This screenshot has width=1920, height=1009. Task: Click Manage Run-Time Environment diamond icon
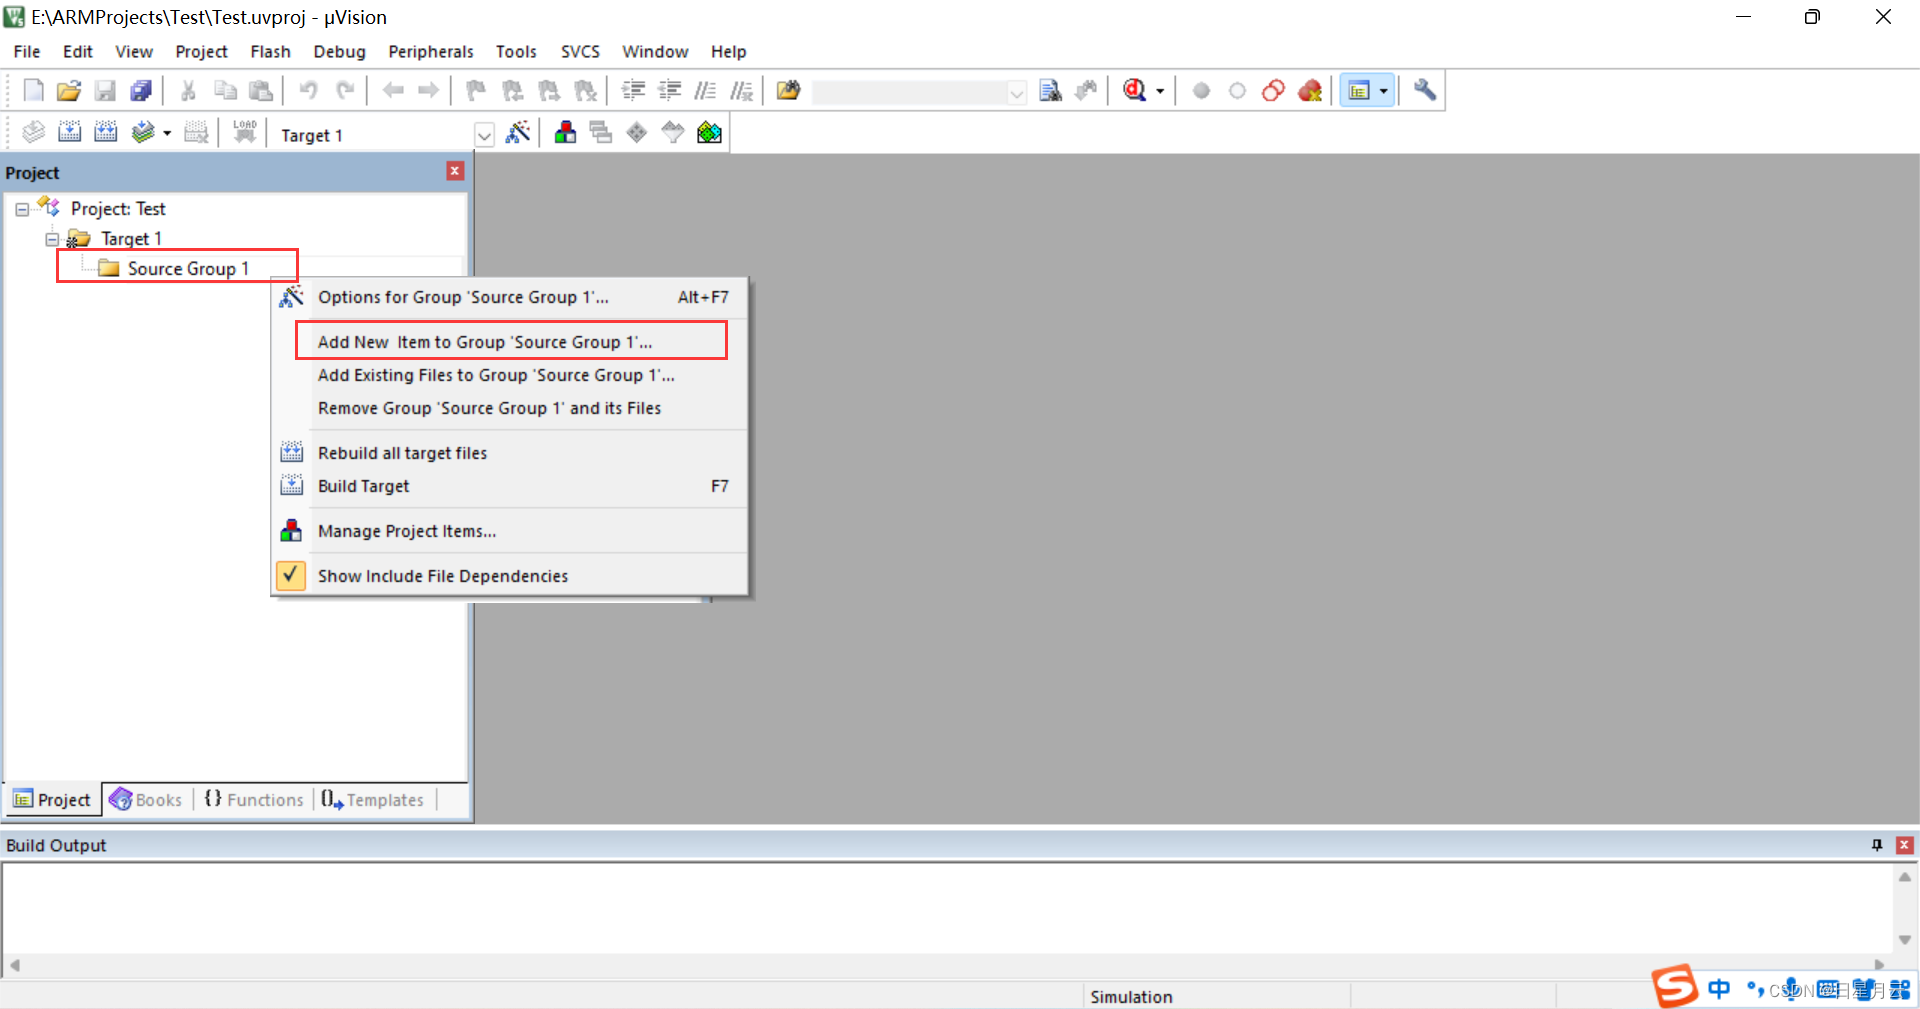click(x=637, y=132)
